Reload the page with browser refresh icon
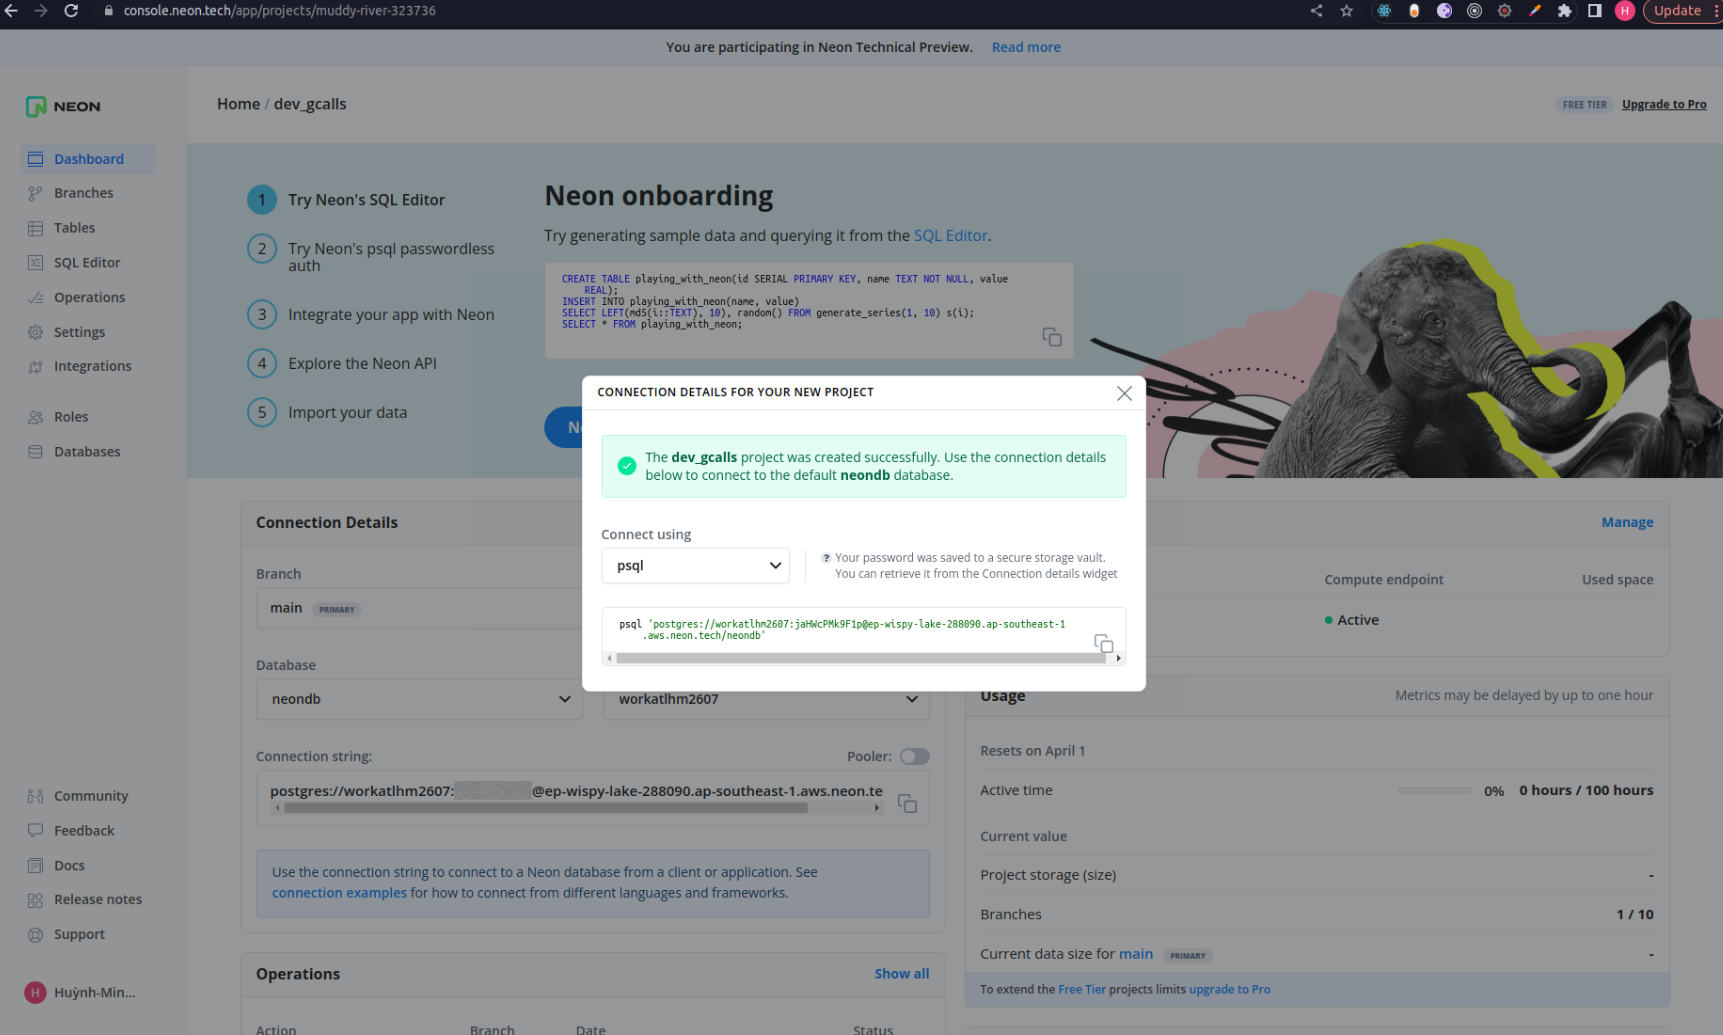The image size is (1723, 1035). click(x=71, y=11)
